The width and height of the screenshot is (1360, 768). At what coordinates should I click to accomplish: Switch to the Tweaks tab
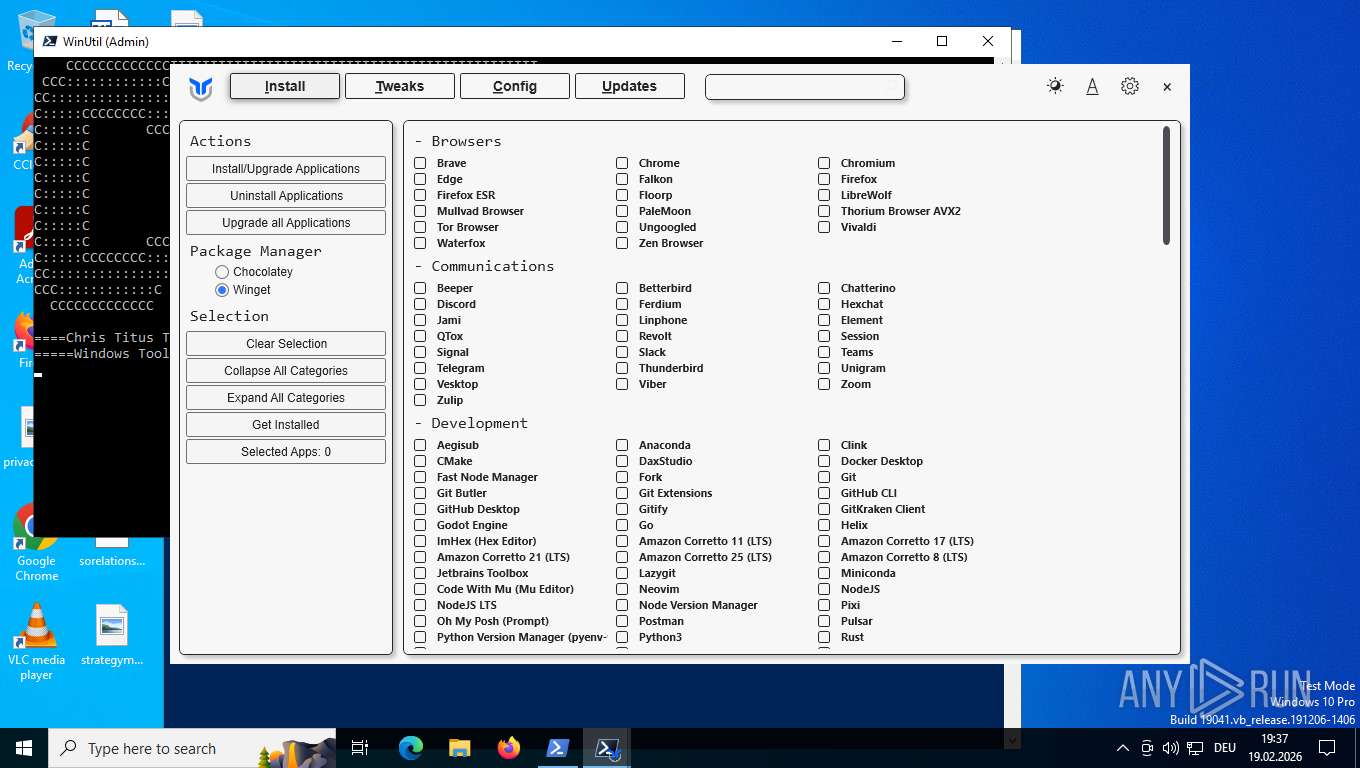tap(400, 87)
